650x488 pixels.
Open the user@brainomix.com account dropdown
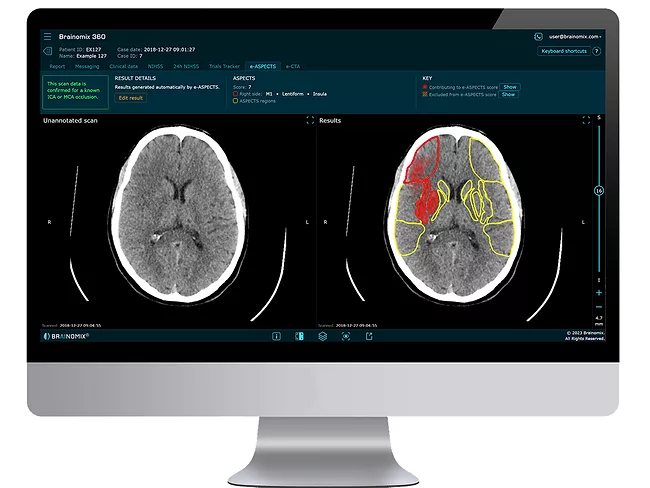(x=575, y=37)
